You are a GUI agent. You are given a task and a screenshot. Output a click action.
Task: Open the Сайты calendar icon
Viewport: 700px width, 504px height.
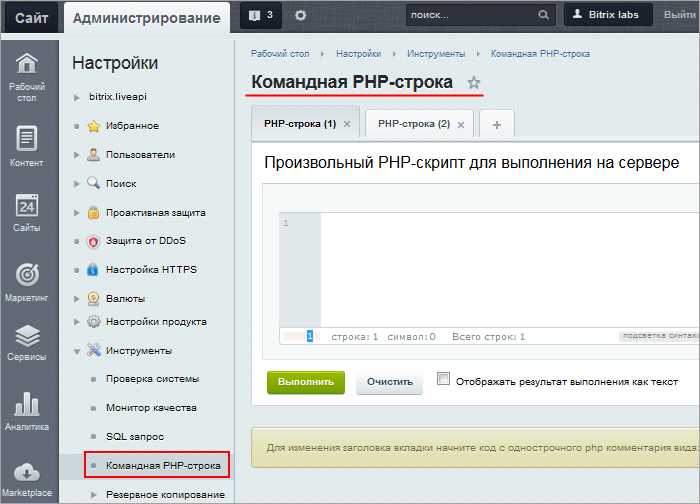(x=27, y=206)
